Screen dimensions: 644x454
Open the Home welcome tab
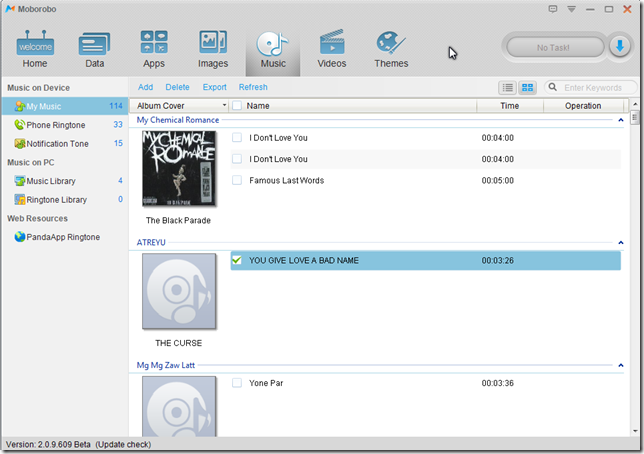[35, 50]
